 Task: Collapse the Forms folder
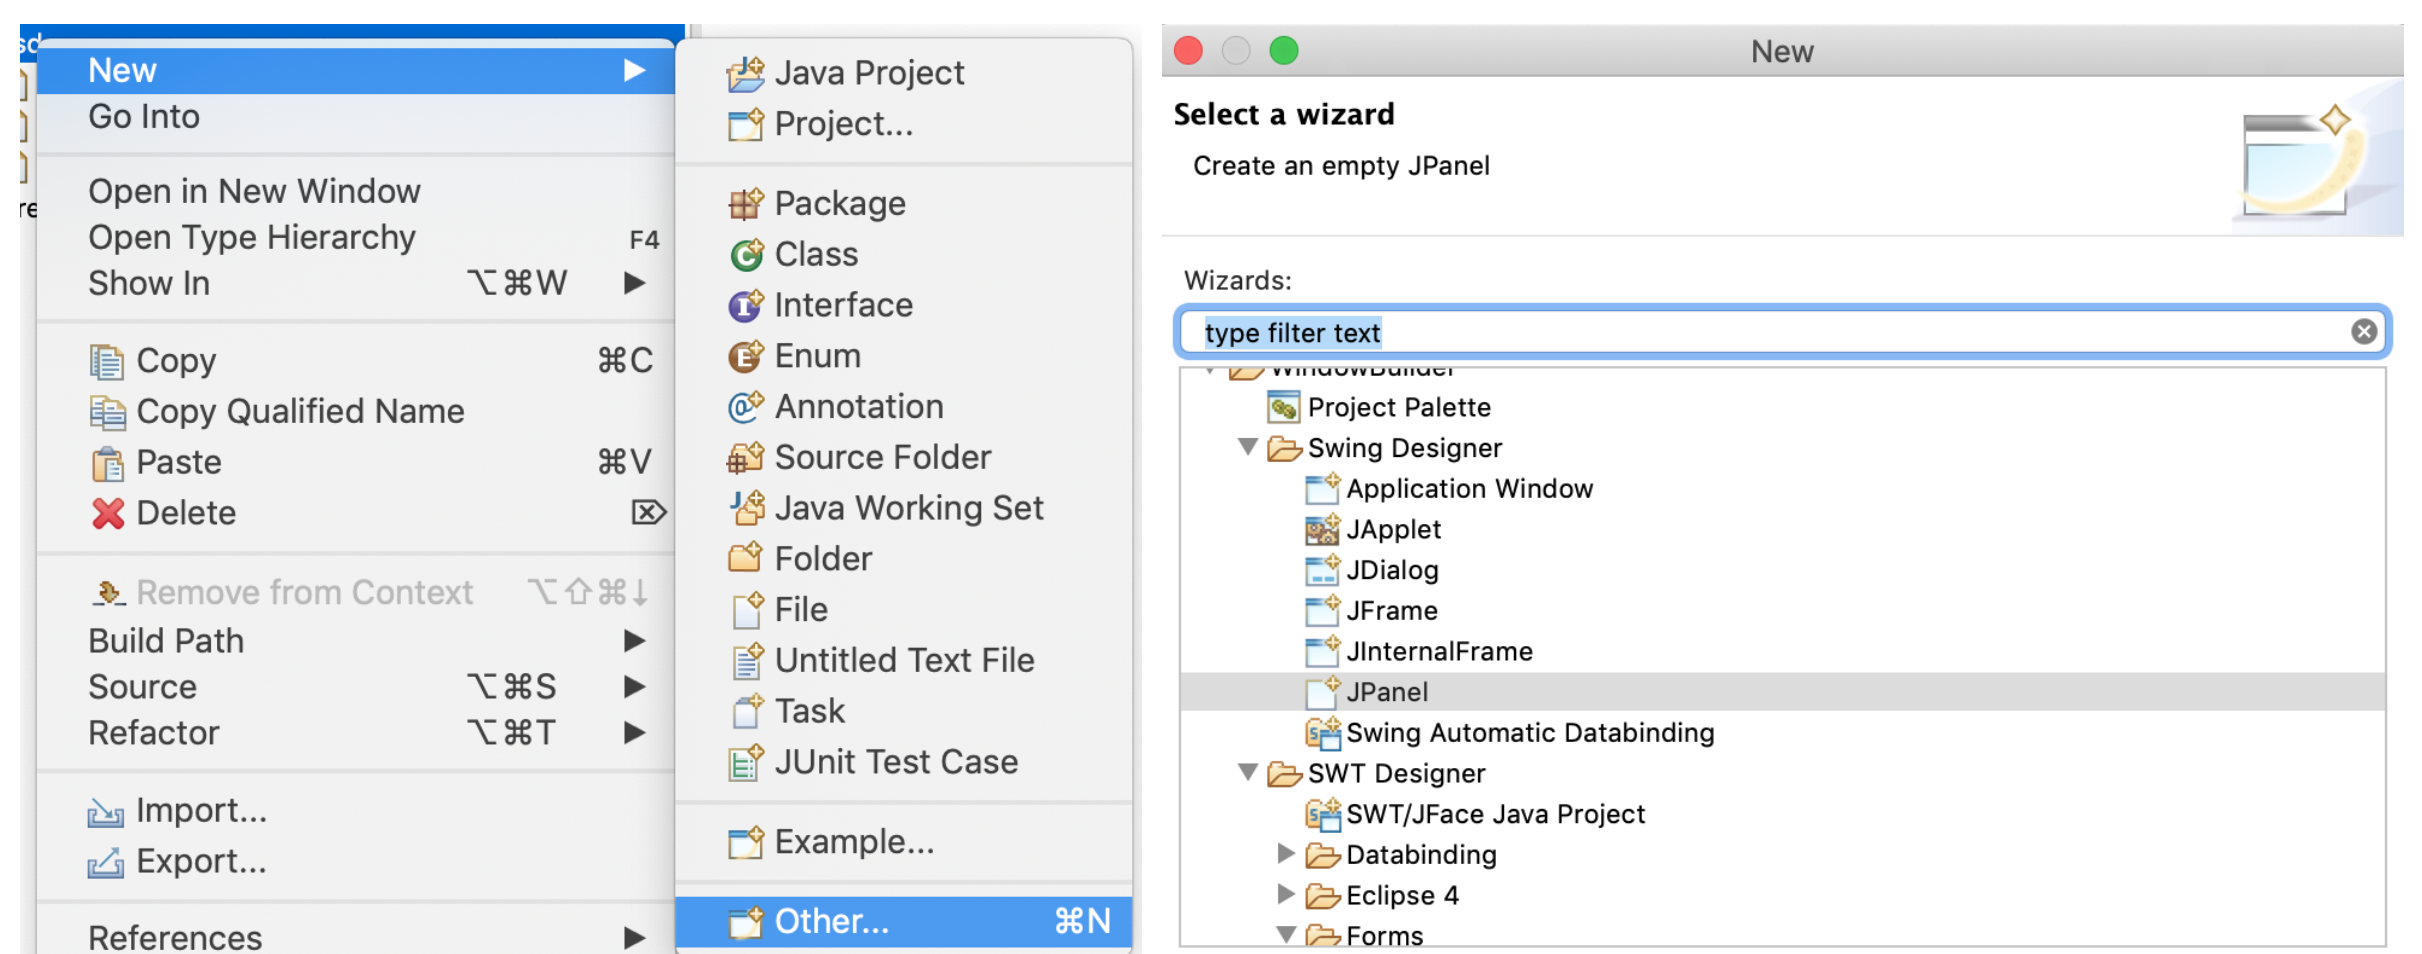[x=1287, y=934]
